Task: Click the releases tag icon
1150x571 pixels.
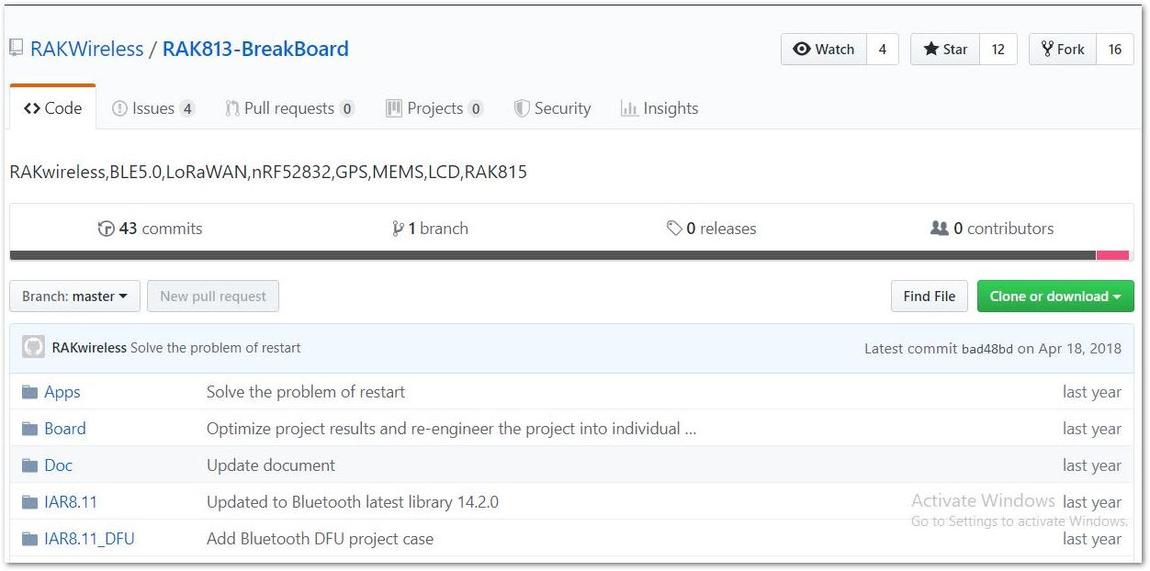Action: (x=674, y=229)
